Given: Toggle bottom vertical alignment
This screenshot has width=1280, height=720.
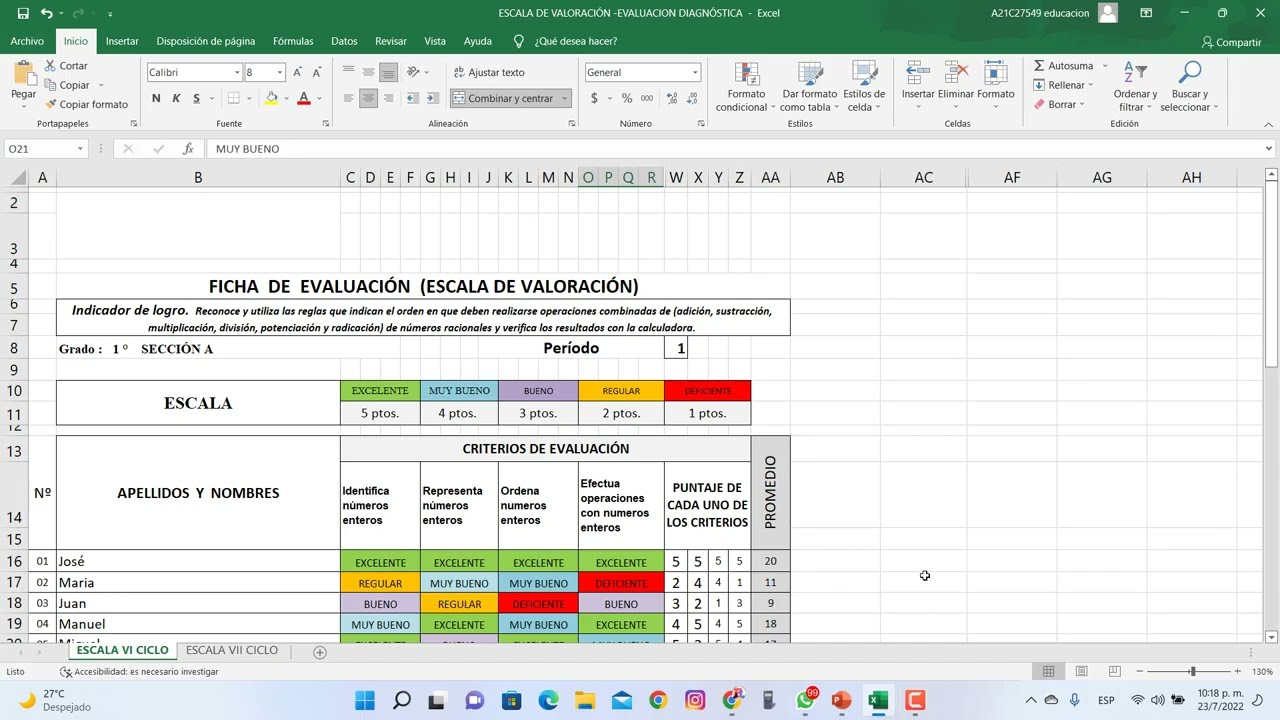Looking at the screenshot, I should tap(388, 72).
